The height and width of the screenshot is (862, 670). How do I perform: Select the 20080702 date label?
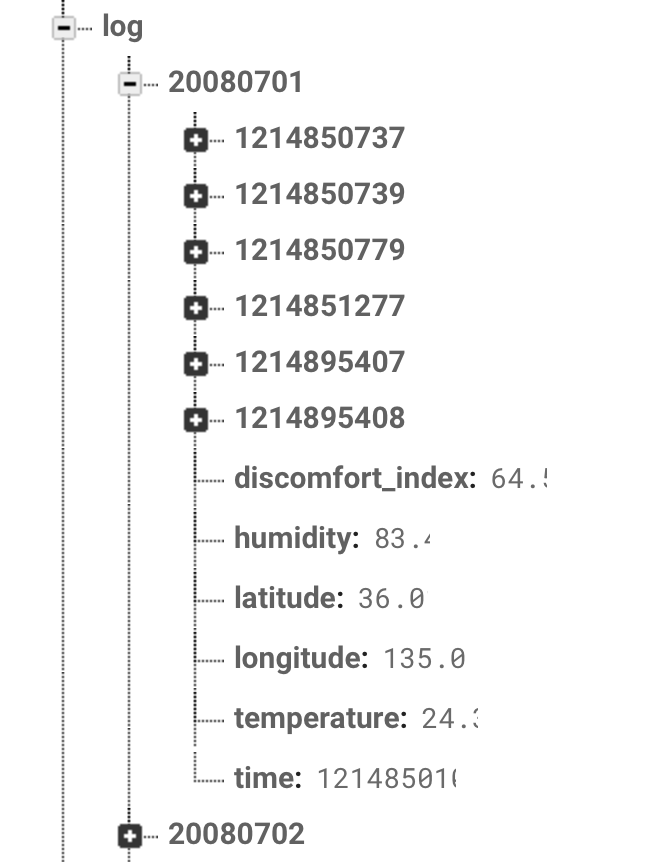[236, 832]
